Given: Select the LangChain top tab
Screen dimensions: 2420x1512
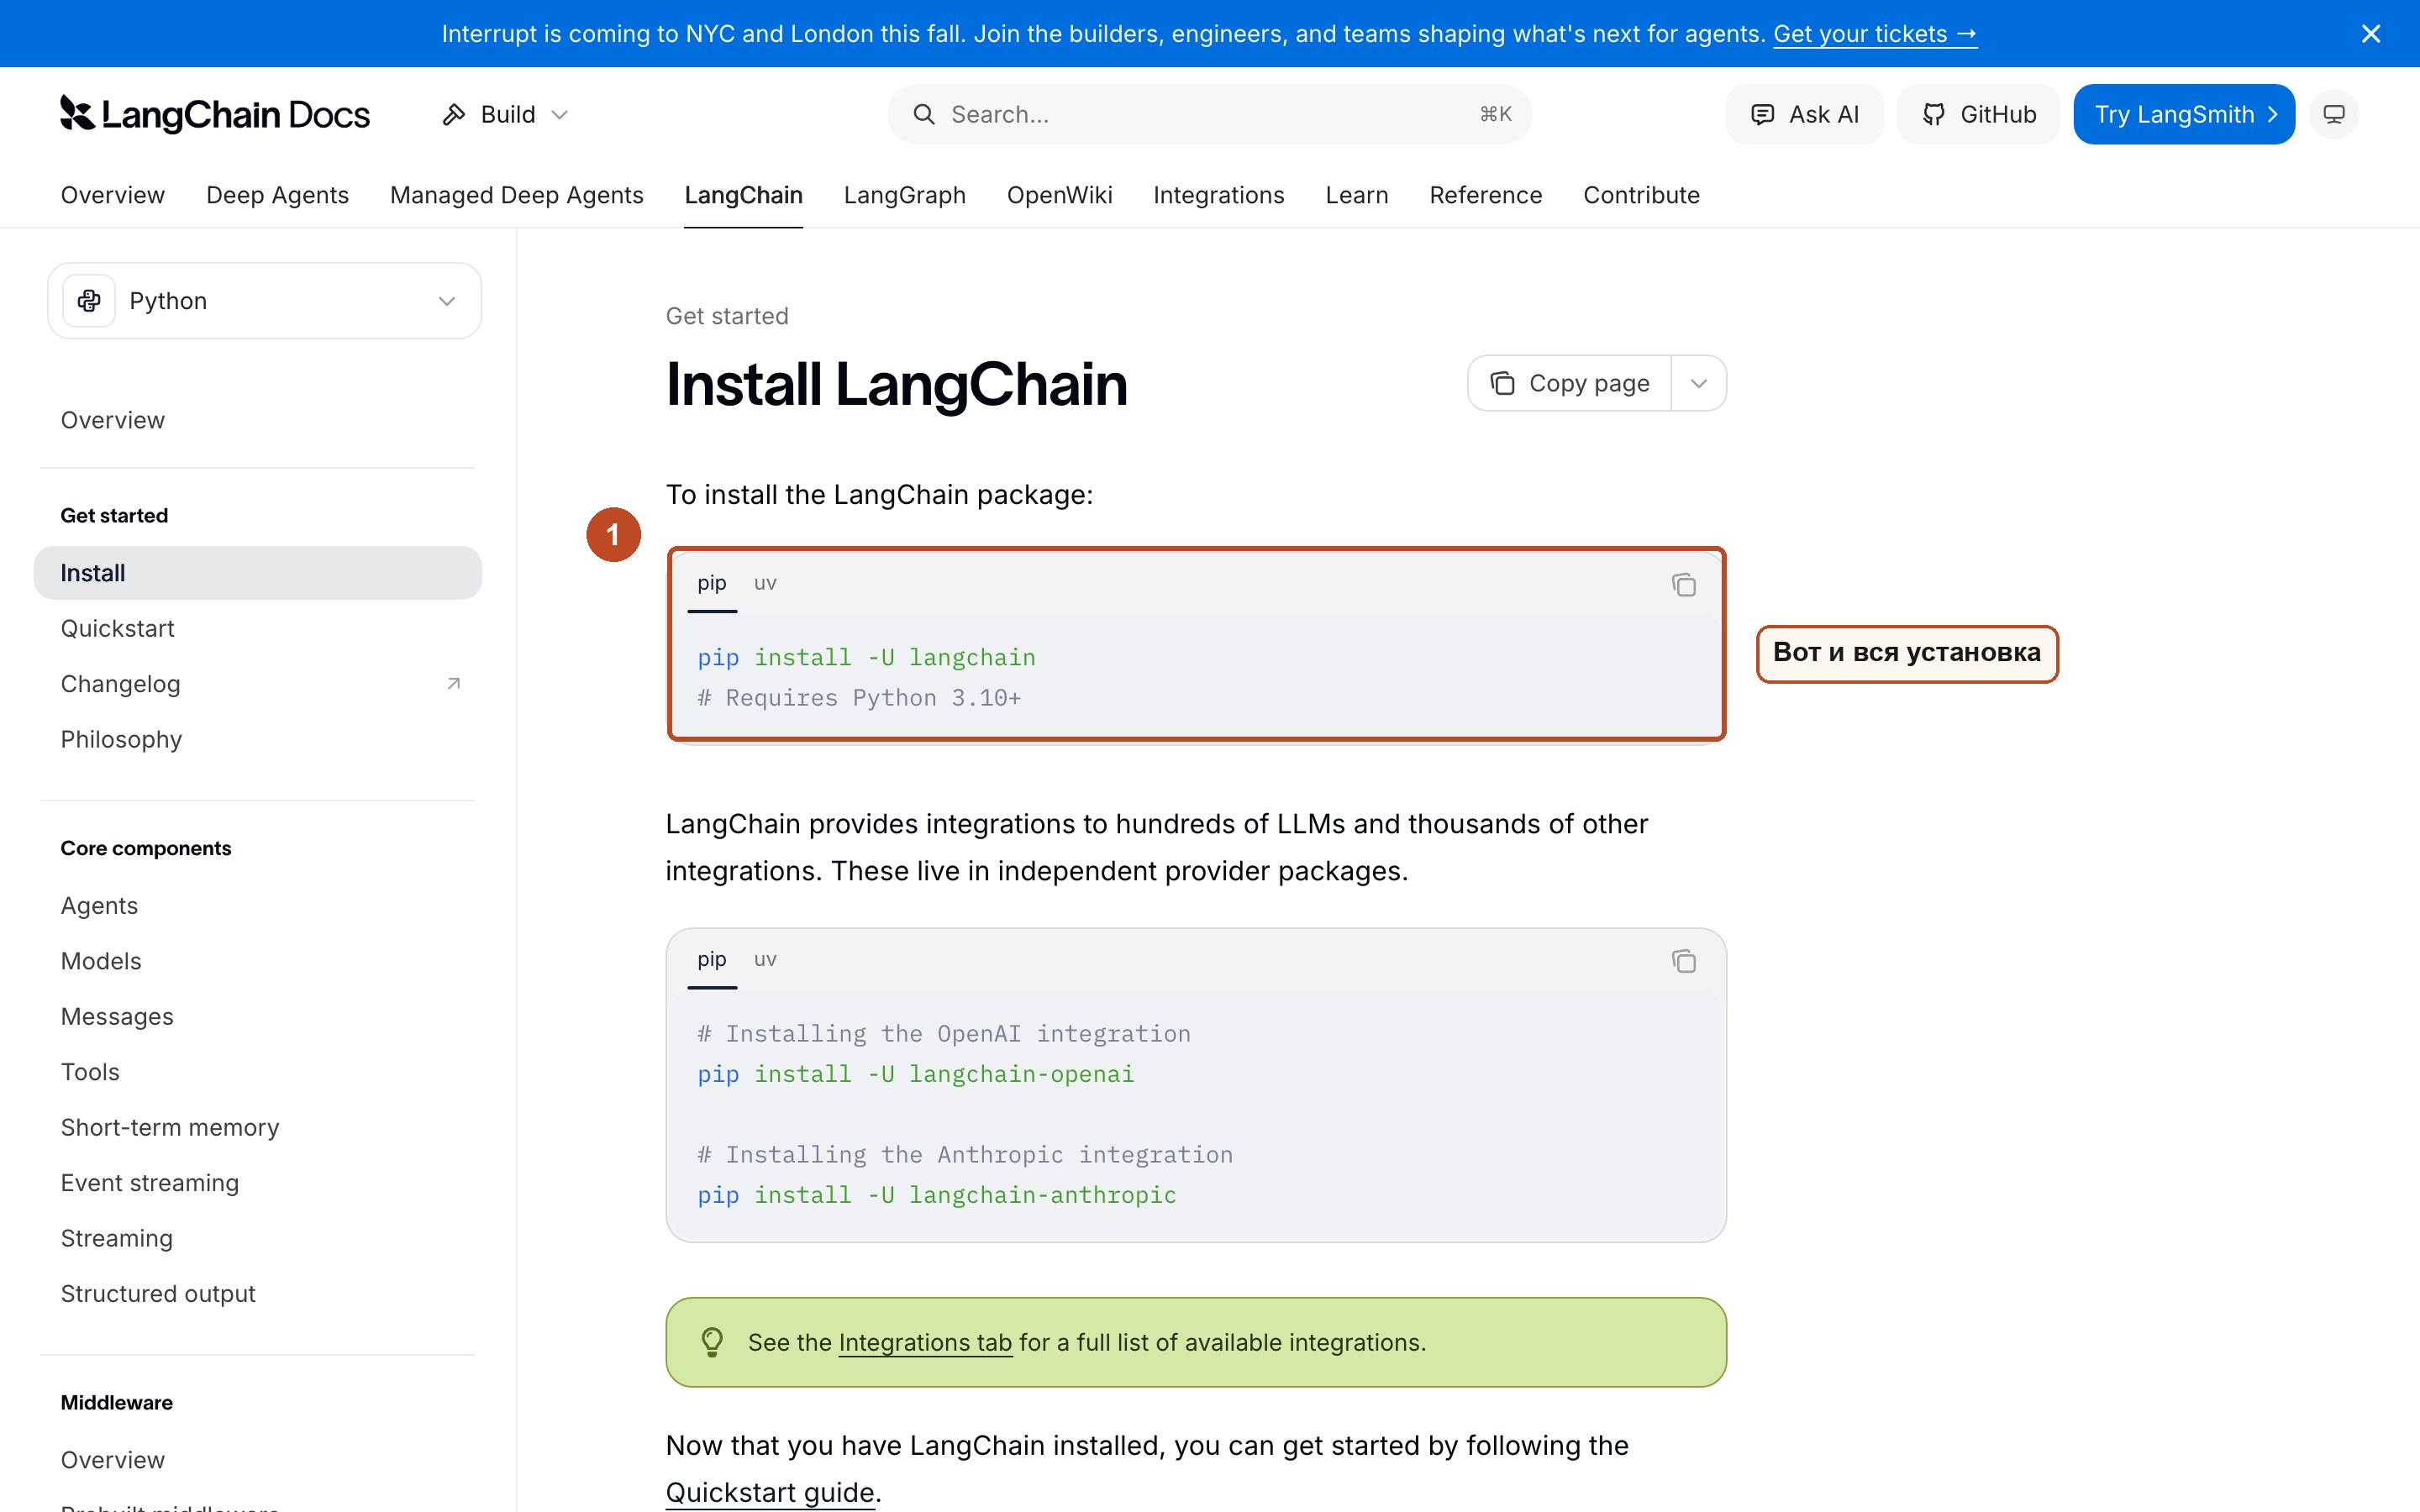Looking at the screenshot, I should tap(743, 195).
